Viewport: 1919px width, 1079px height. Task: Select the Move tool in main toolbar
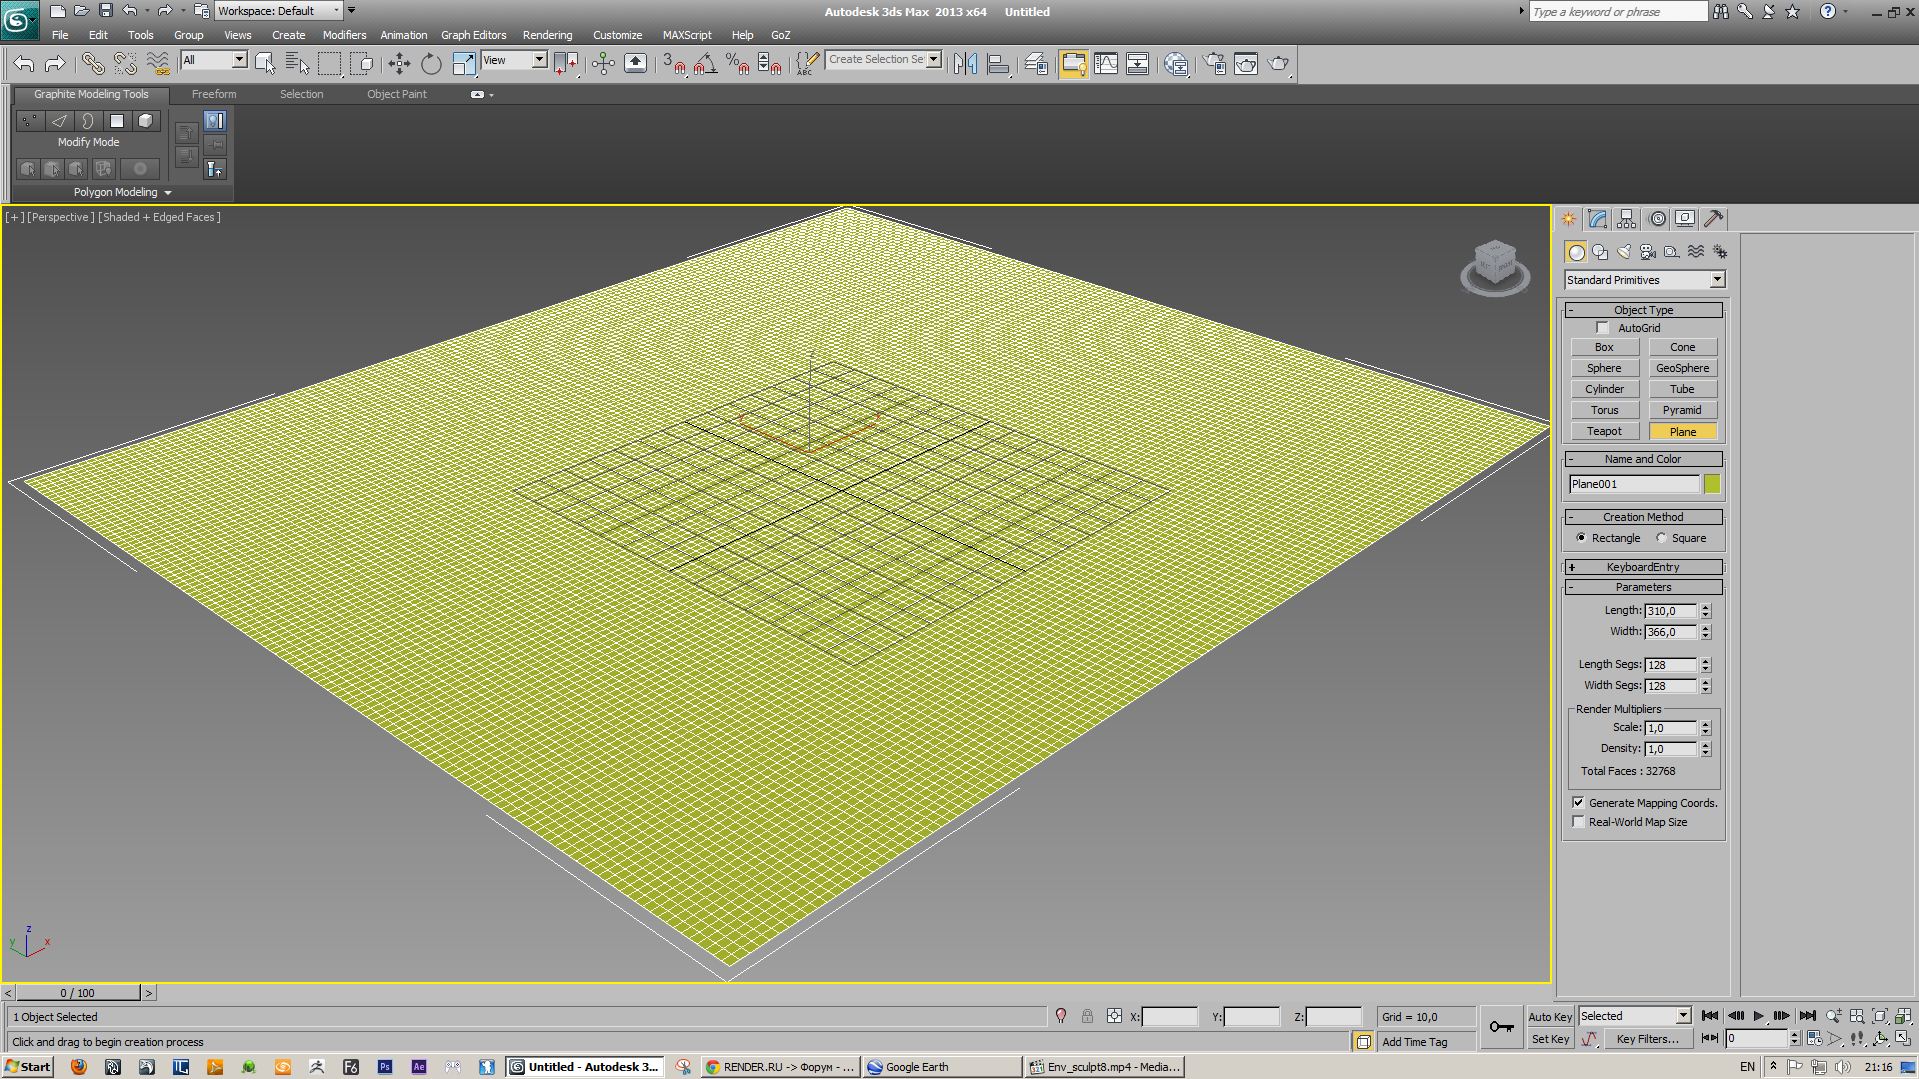tap(399, 64)
